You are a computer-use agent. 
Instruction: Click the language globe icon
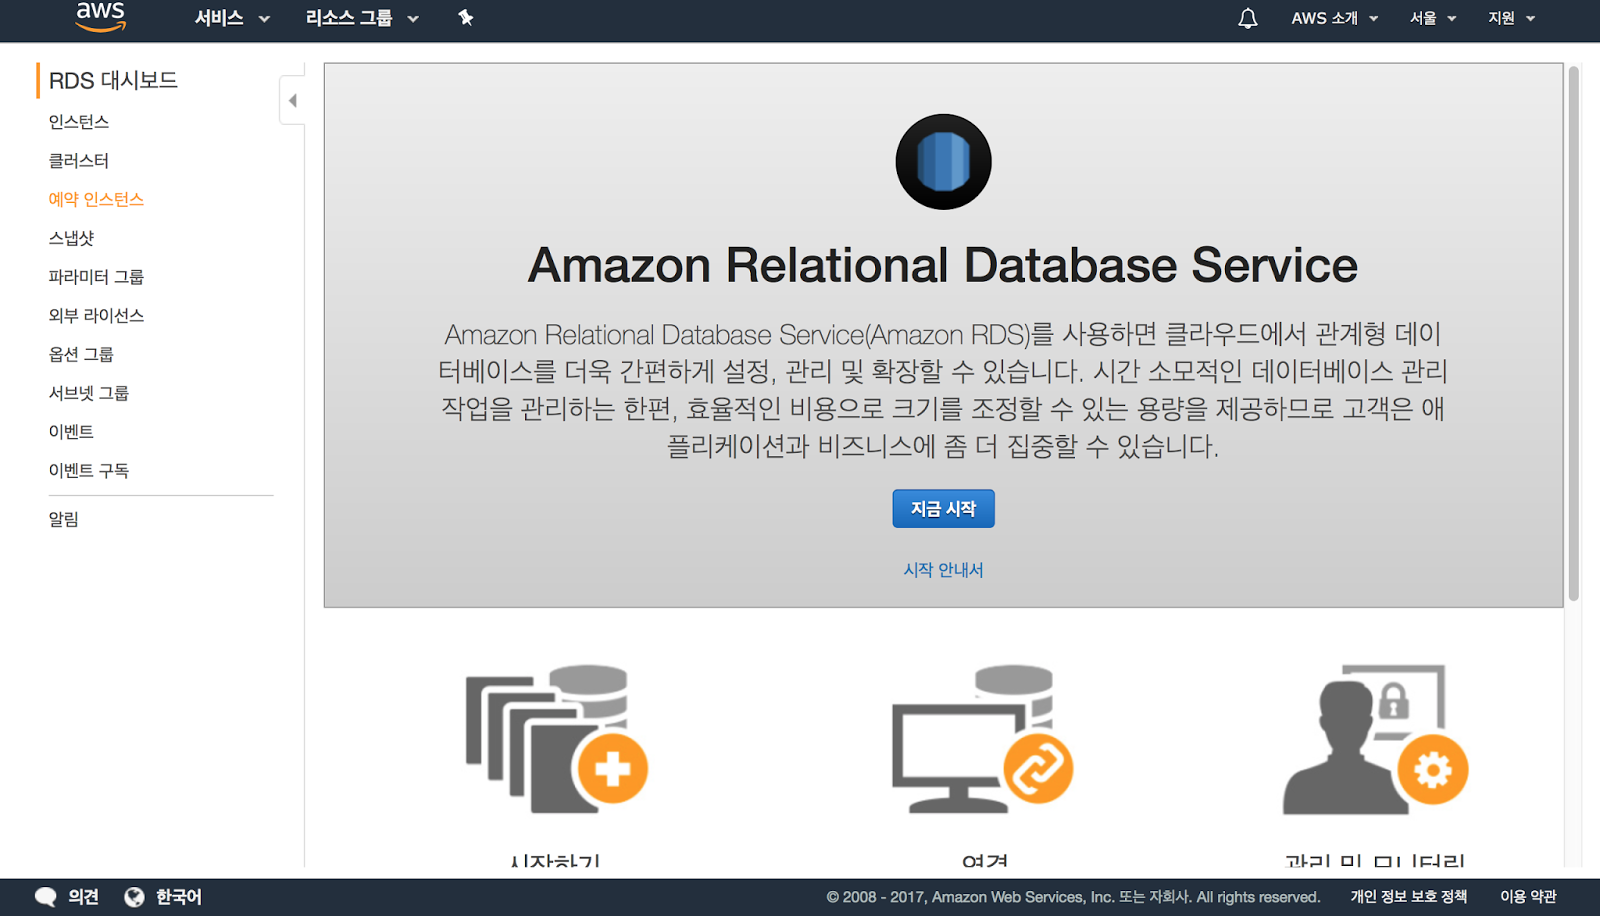tap(134, 897)
